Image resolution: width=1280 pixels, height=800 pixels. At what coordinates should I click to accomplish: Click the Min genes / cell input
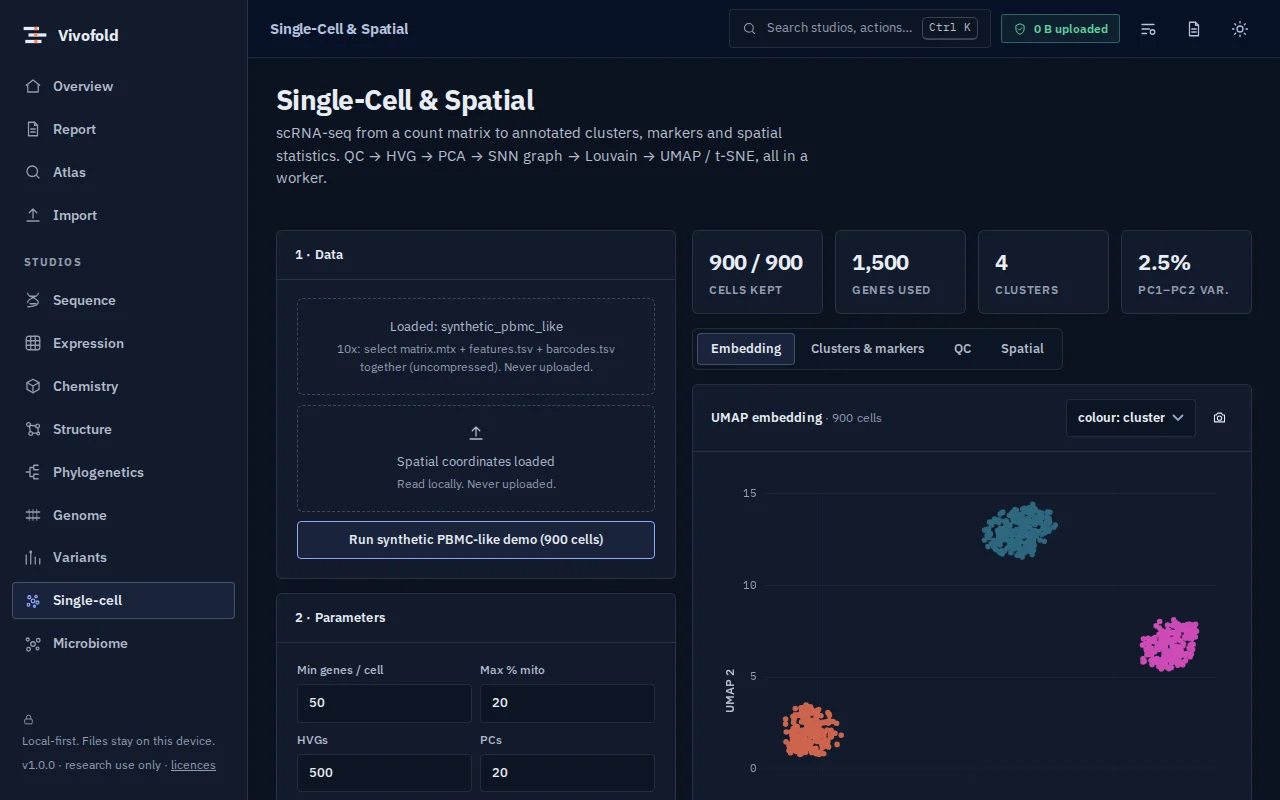tap(384, 703)
